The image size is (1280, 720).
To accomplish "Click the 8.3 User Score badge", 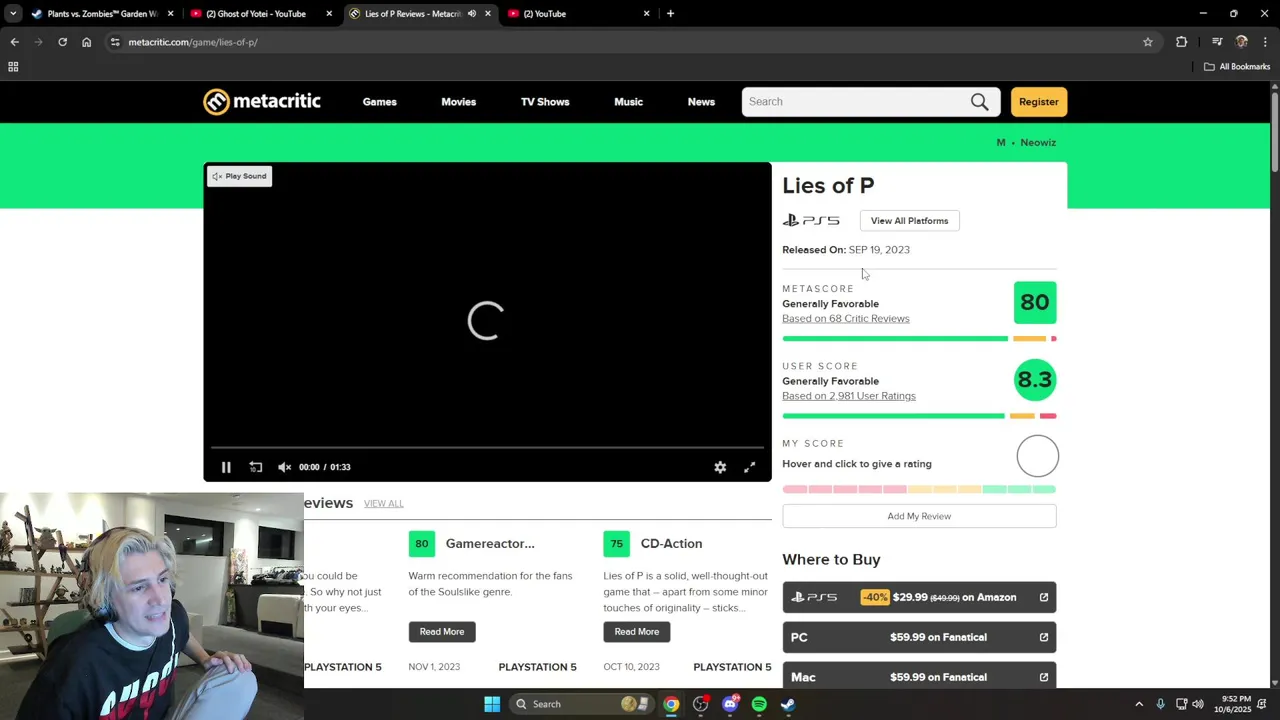I will tap(1034, 380).
